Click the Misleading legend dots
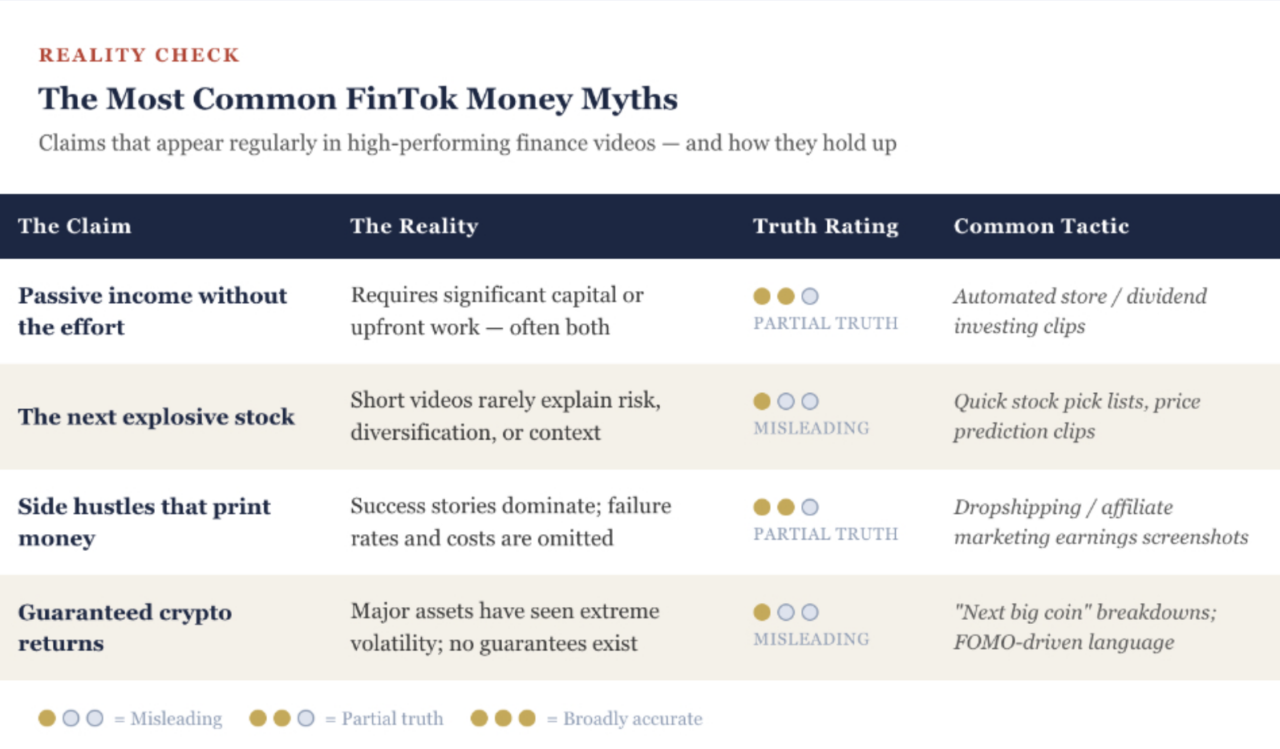 pos(71,718)
